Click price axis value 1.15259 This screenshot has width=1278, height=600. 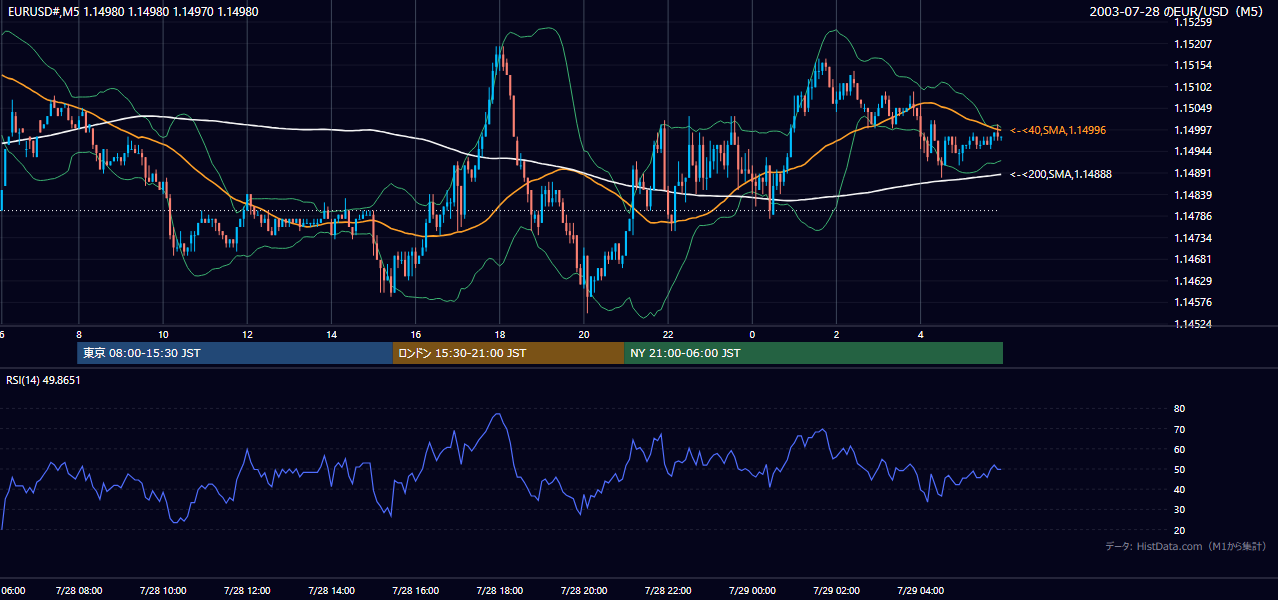tap(1194, 22)
